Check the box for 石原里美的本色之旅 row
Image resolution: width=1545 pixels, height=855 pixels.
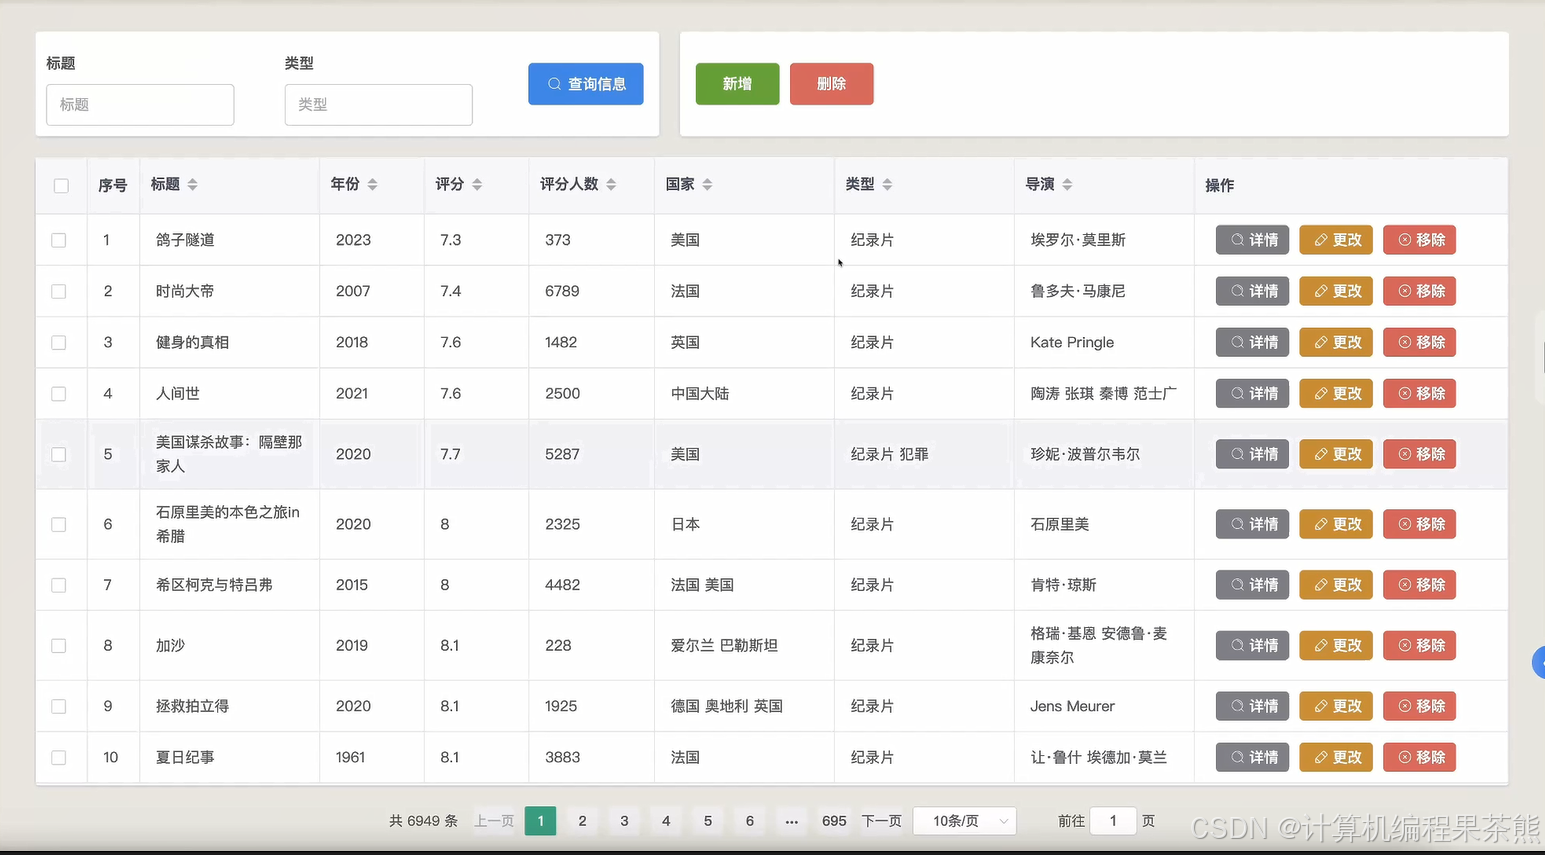pyautogui.click(x=59, y=524)
